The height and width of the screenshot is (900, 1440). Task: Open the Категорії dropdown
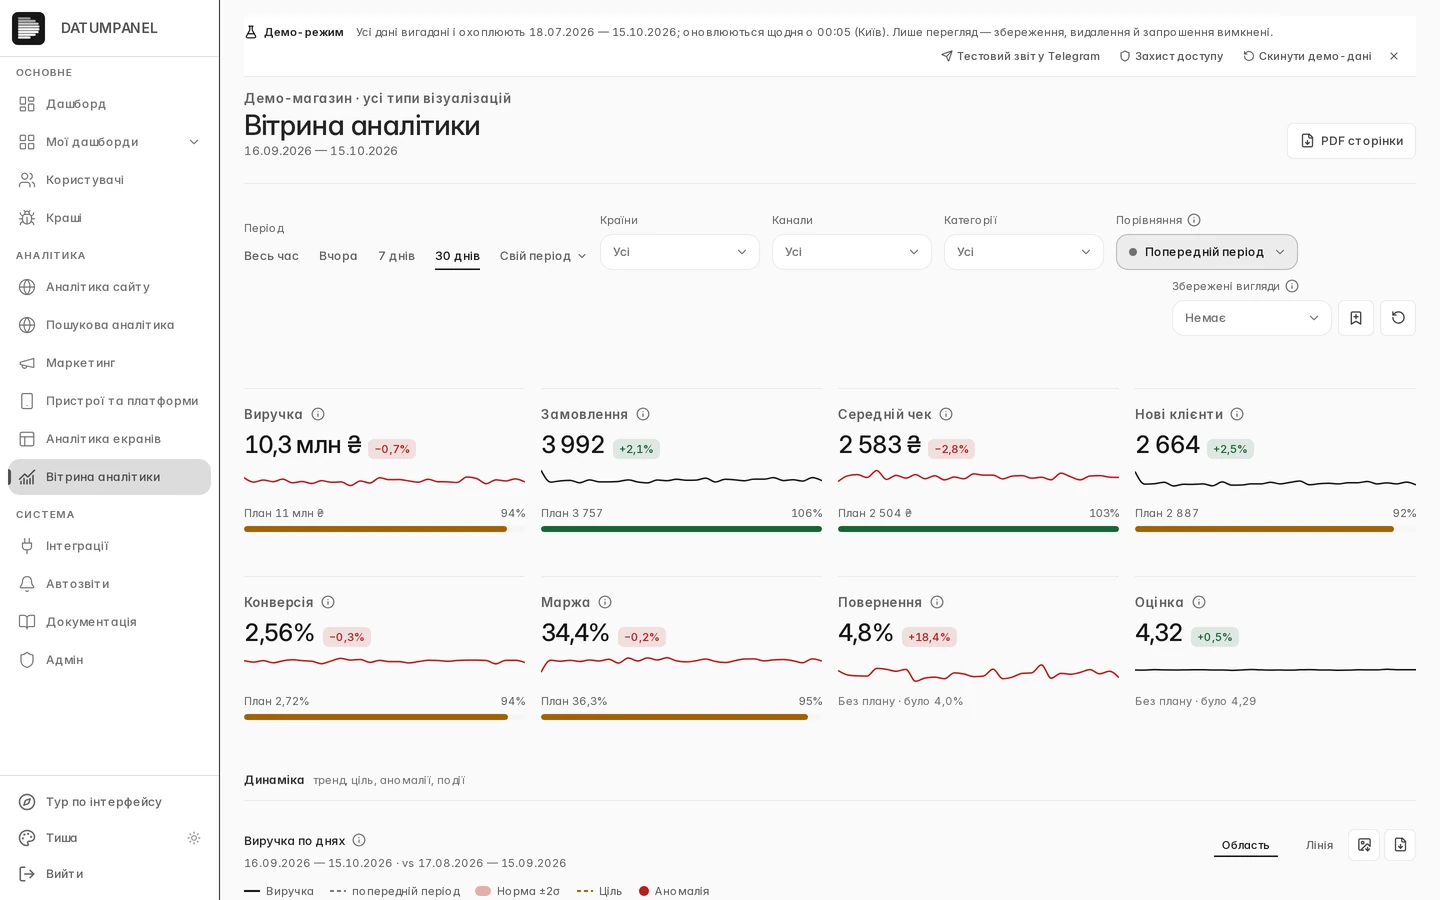coord(1024,252)
